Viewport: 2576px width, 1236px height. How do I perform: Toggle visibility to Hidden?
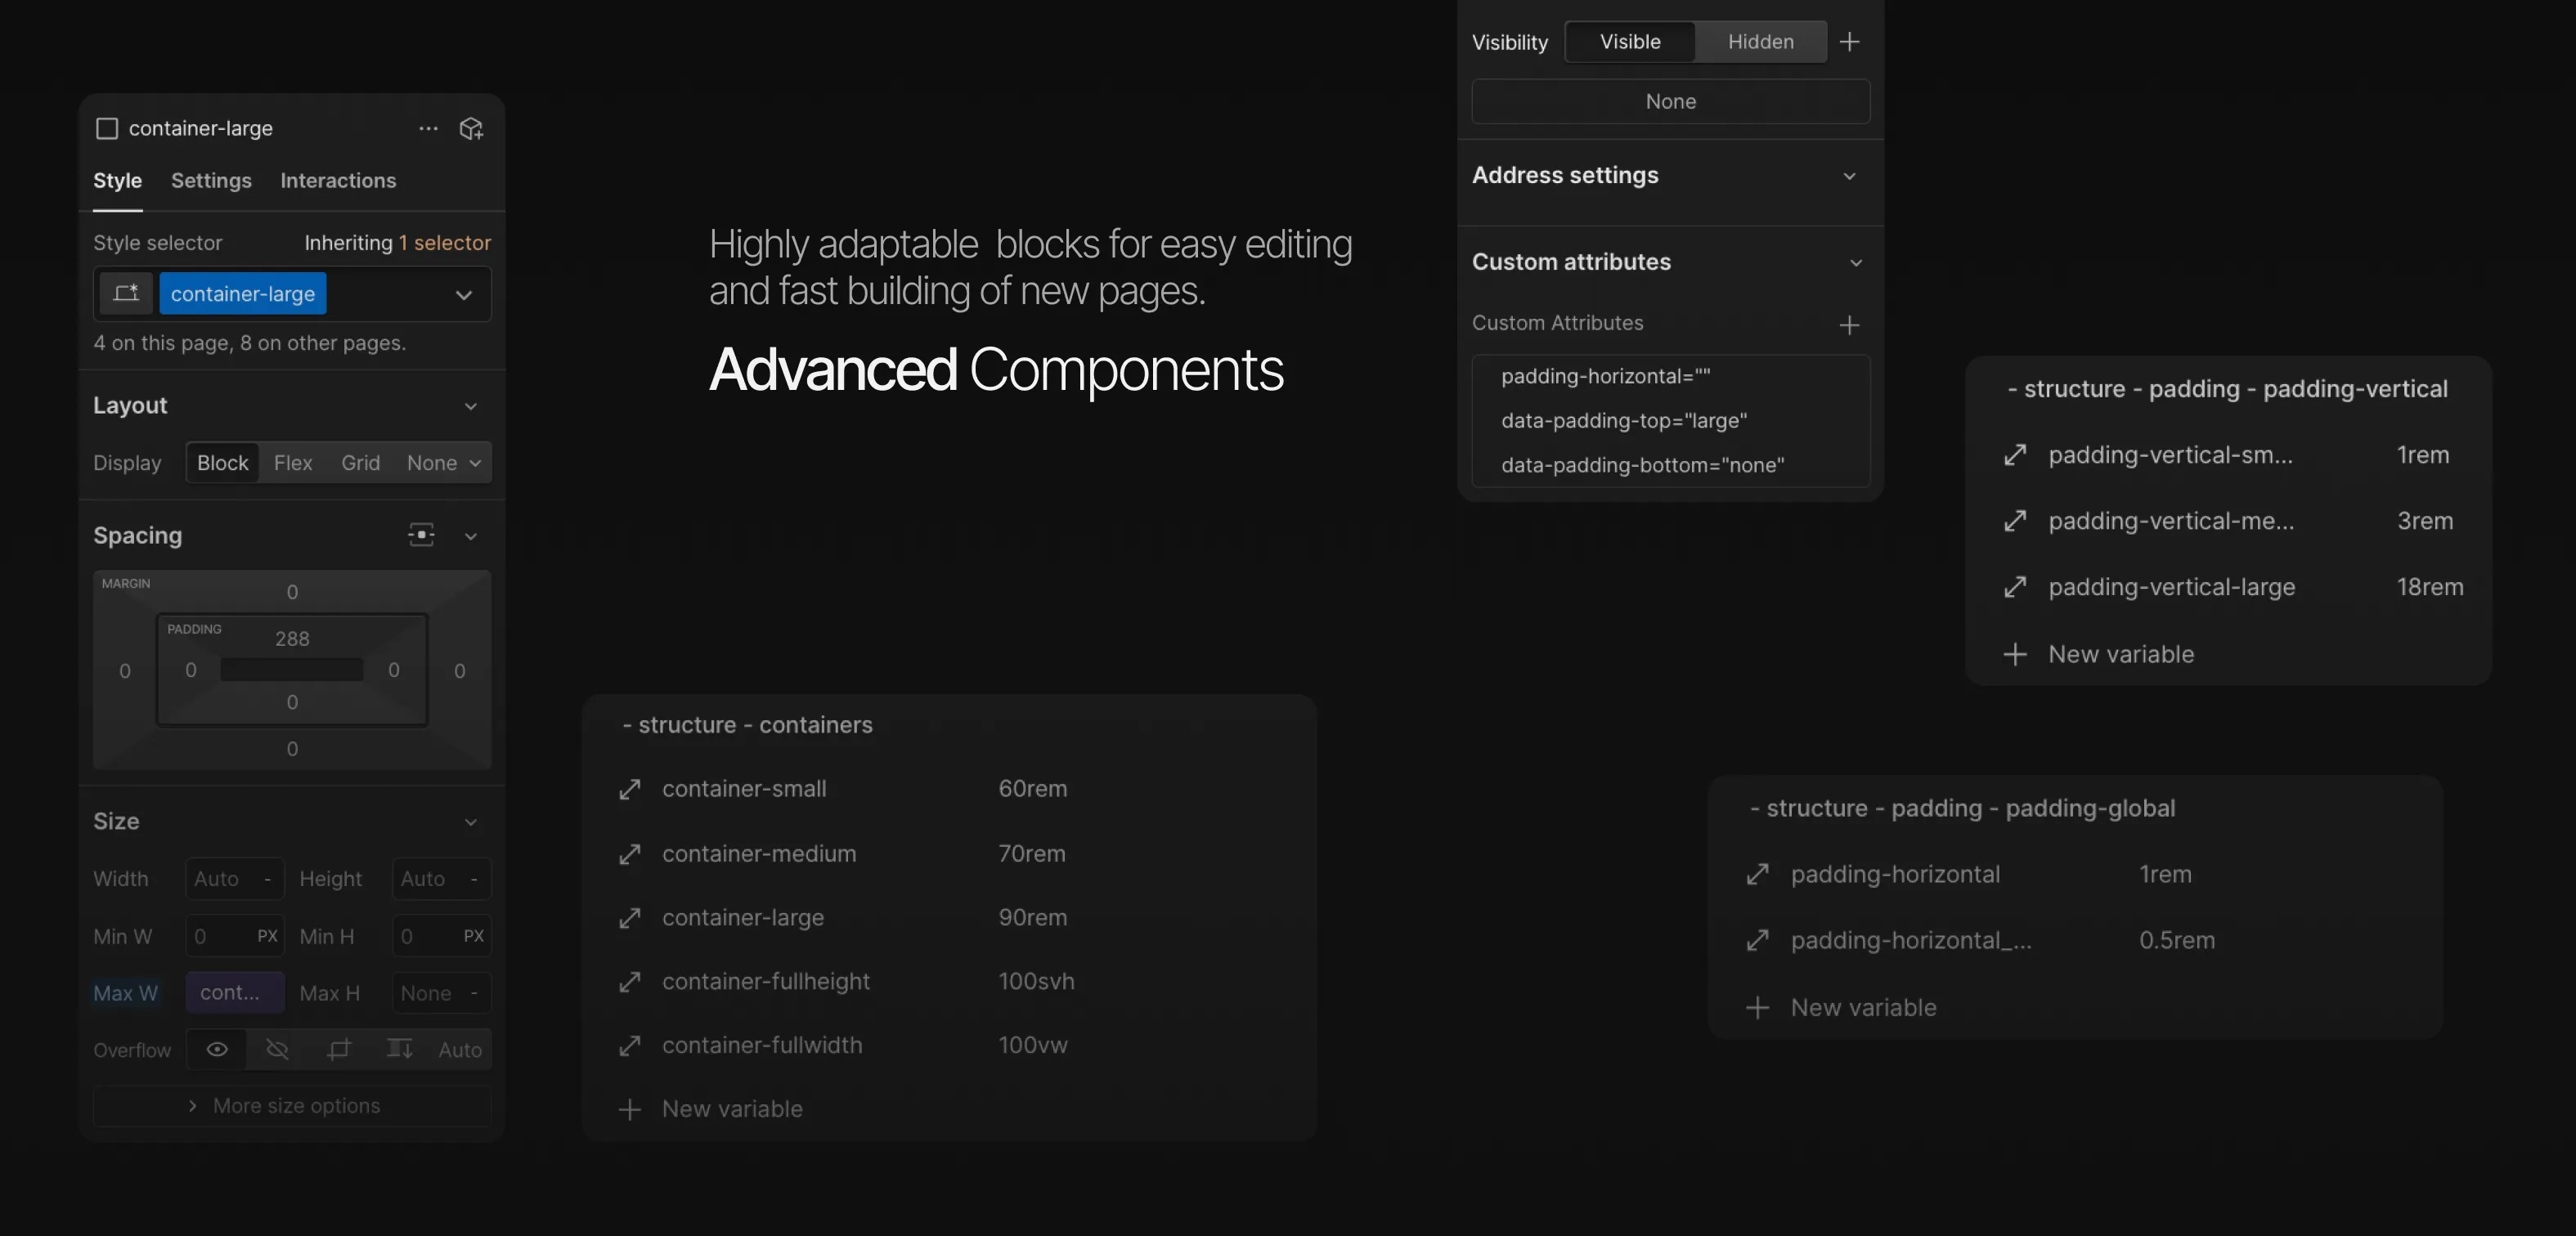[1760, 42]
